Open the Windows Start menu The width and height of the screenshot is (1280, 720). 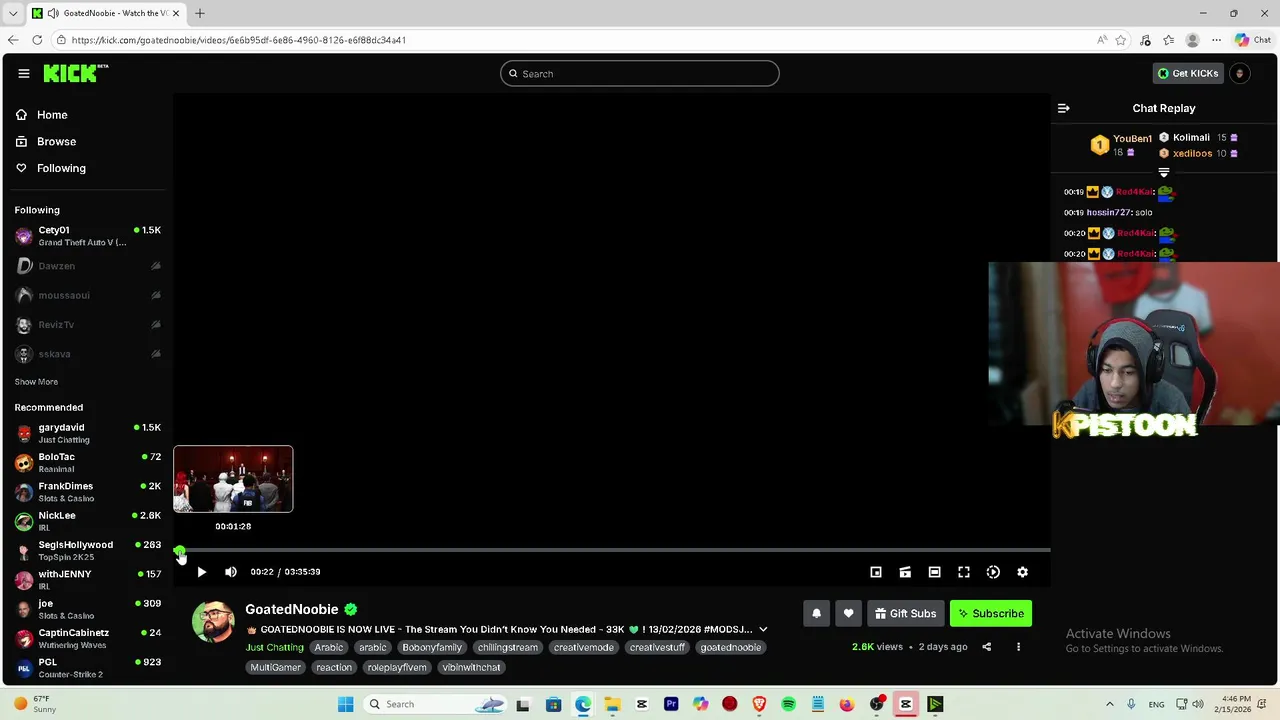click(346, 704)
